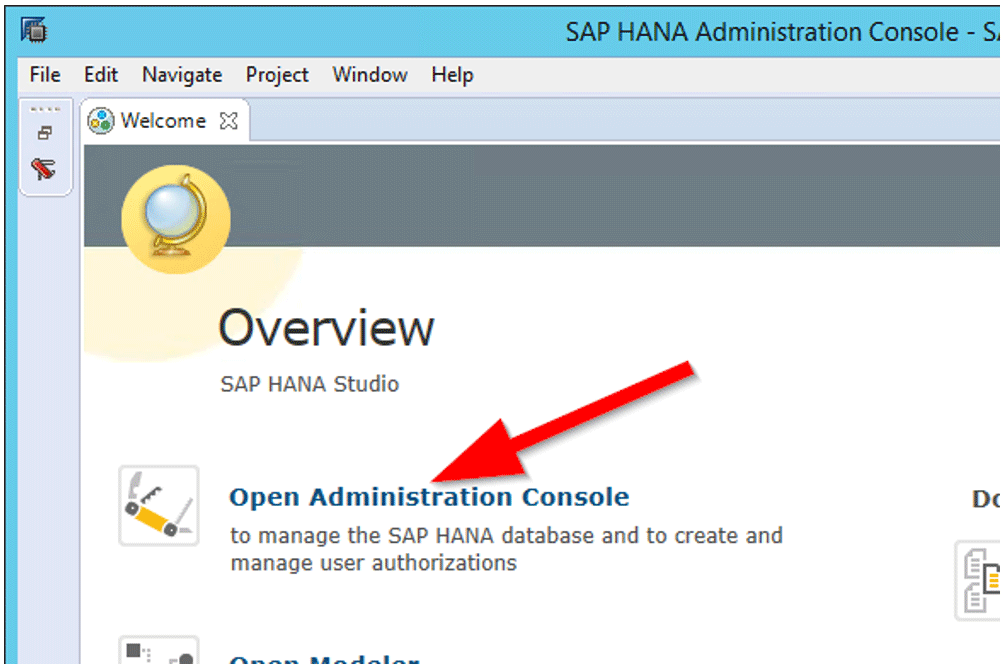The width and height of the screenshot is (1007, 670).
Task: Click the red pocket knife icon in the side bar
Action: pyautogui.click(x=44, y=169)
